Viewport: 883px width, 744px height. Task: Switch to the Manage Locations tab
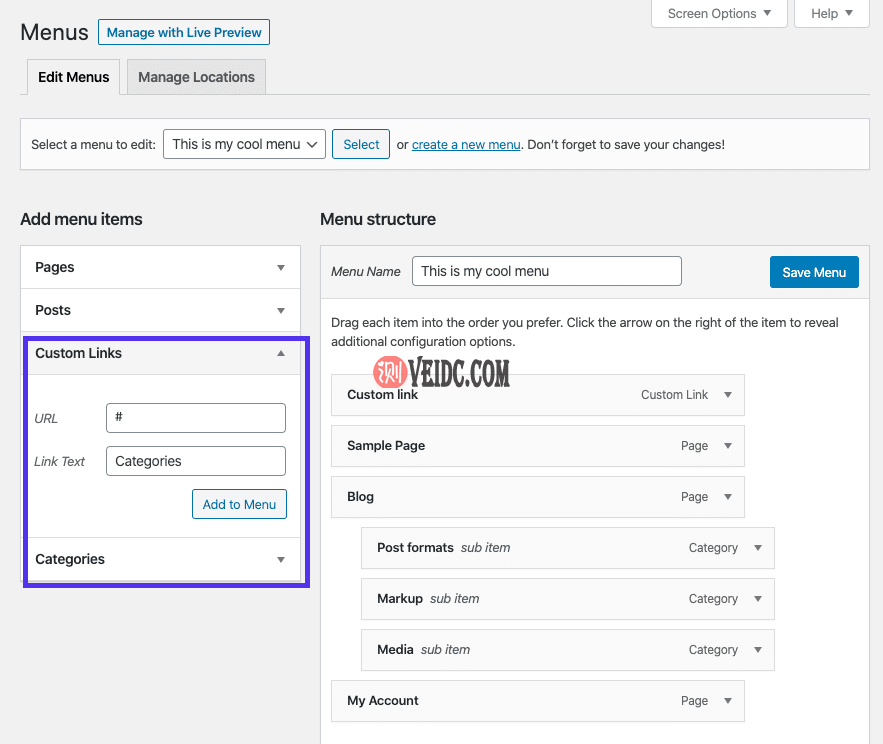(x=196, y=77)
